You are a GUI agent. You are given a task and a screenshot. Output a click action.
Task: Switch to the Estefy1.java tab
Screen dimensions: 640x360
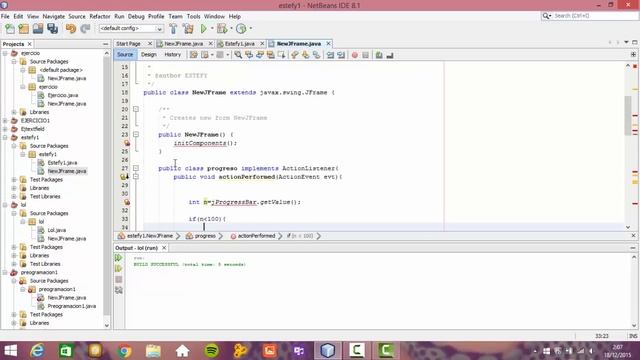click(240, 44)
